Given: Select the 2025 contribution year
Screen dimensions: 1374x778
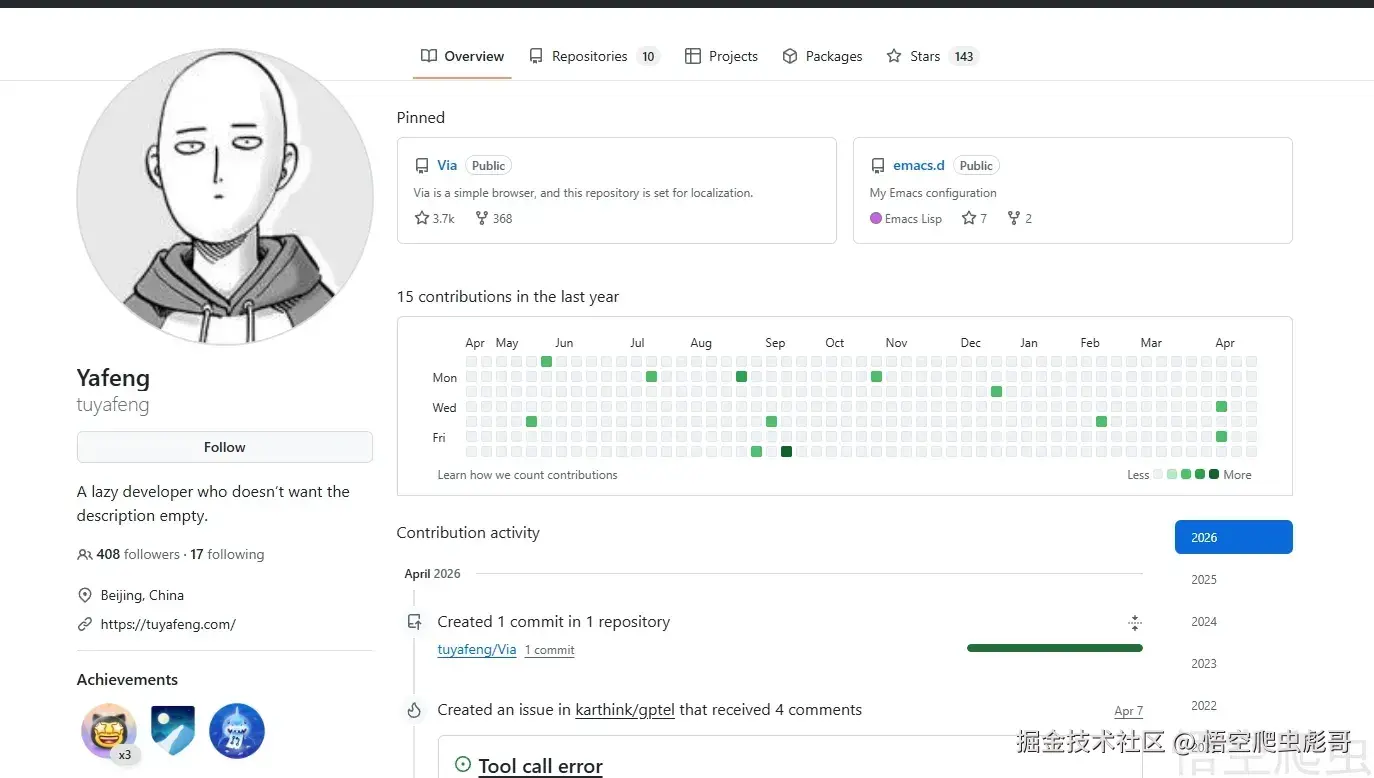Looking at the screenshot, I should click(1204, 579).
